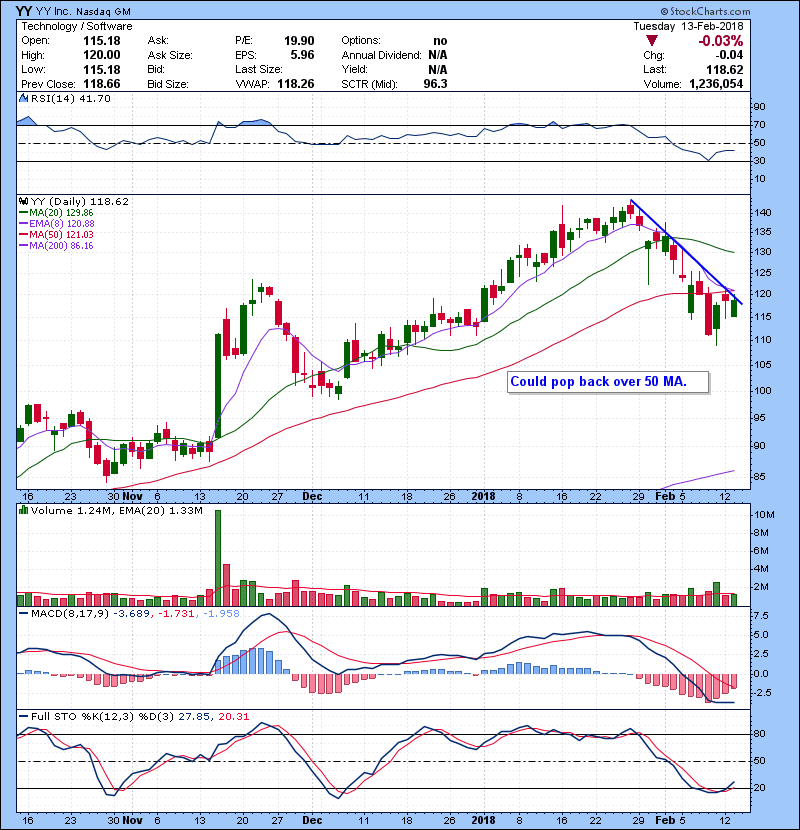Click the Ask Size label
Image resolution: width=800 pixels, height=830 pixels.
coord(170,55)
